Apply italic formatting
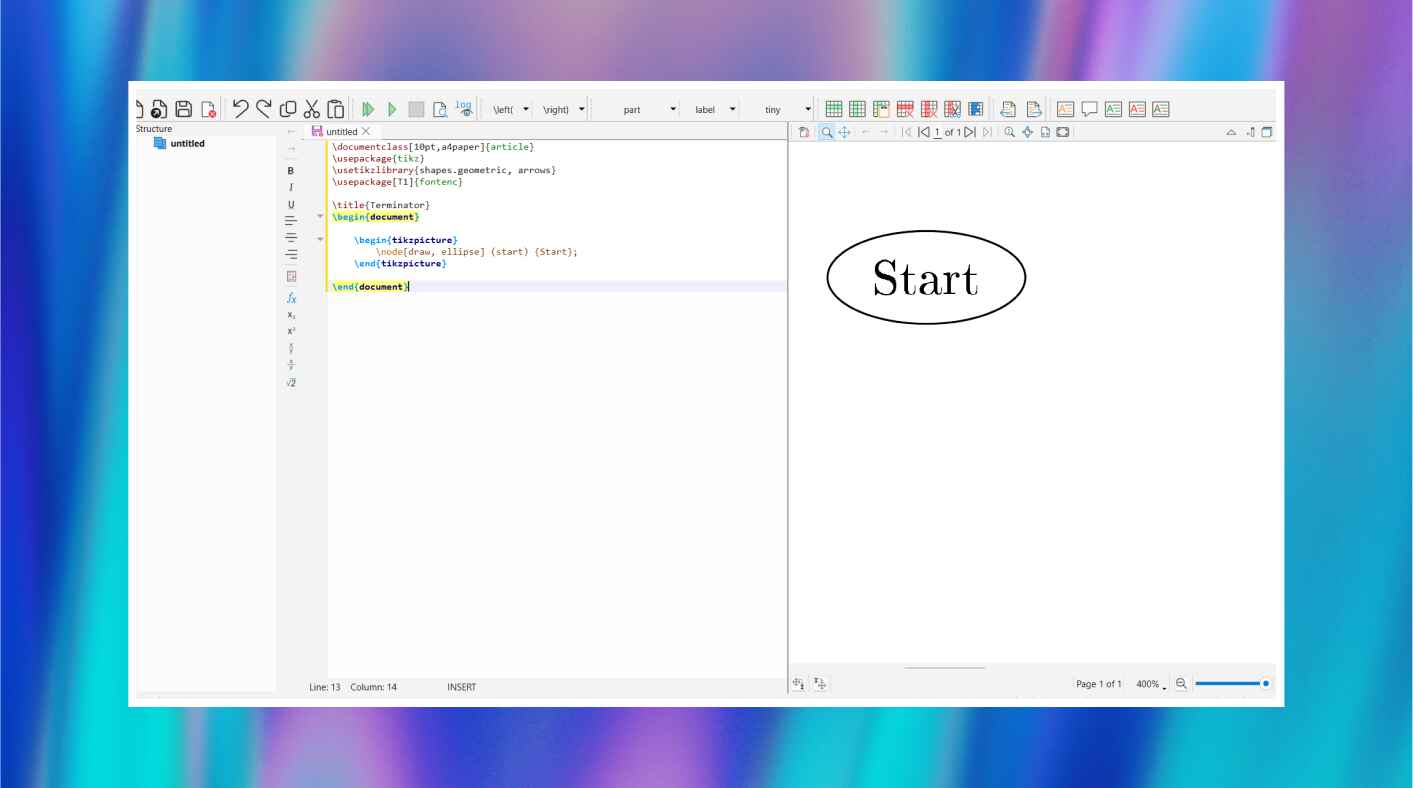The image size is (1413, 788). [x=291, y=188]
